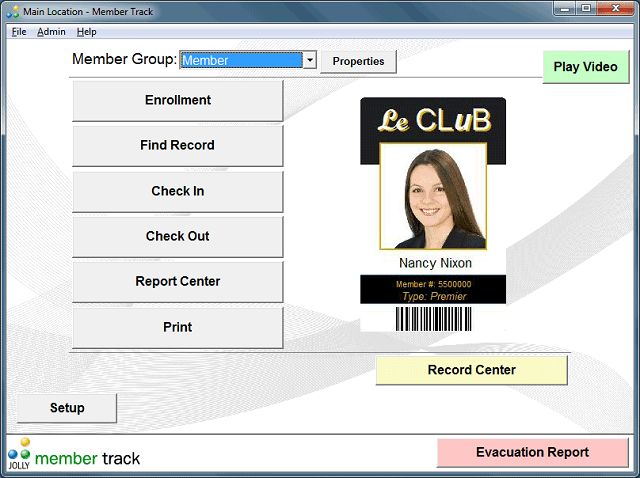Open the File menu
Screen dimensions: 640x478
coord(19,32)
